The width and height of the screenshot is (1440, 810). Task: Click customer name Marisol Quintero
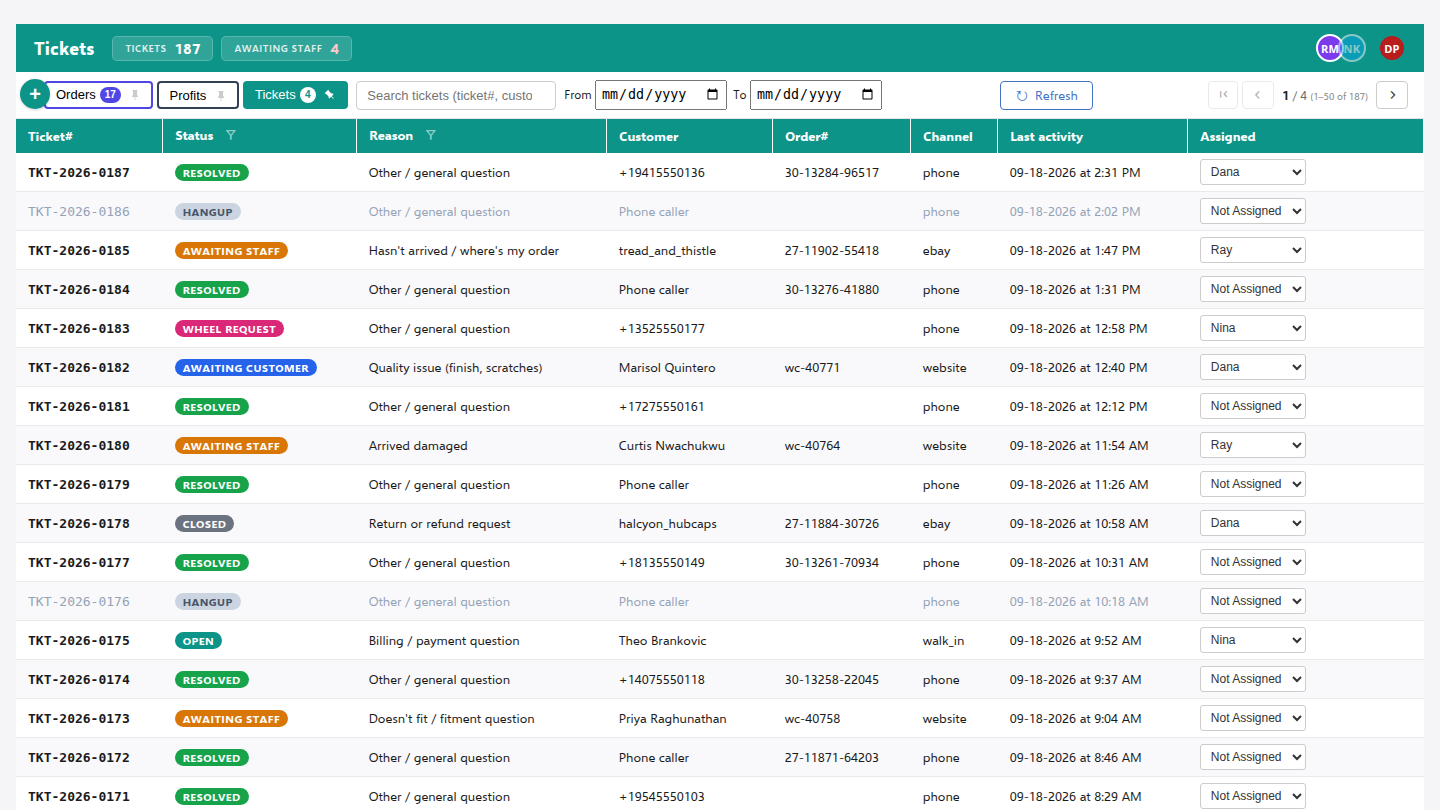pos(667,368)
